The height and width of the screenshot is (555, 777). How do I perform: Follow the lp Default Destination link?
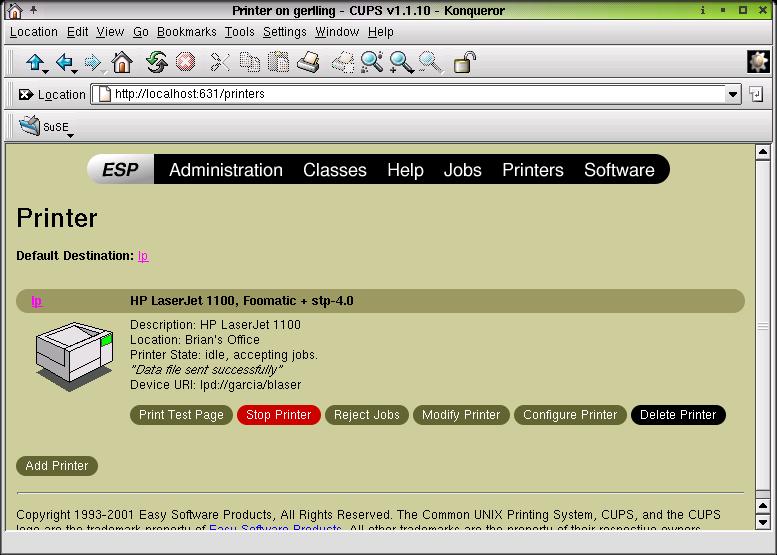(x=143, y=256)
